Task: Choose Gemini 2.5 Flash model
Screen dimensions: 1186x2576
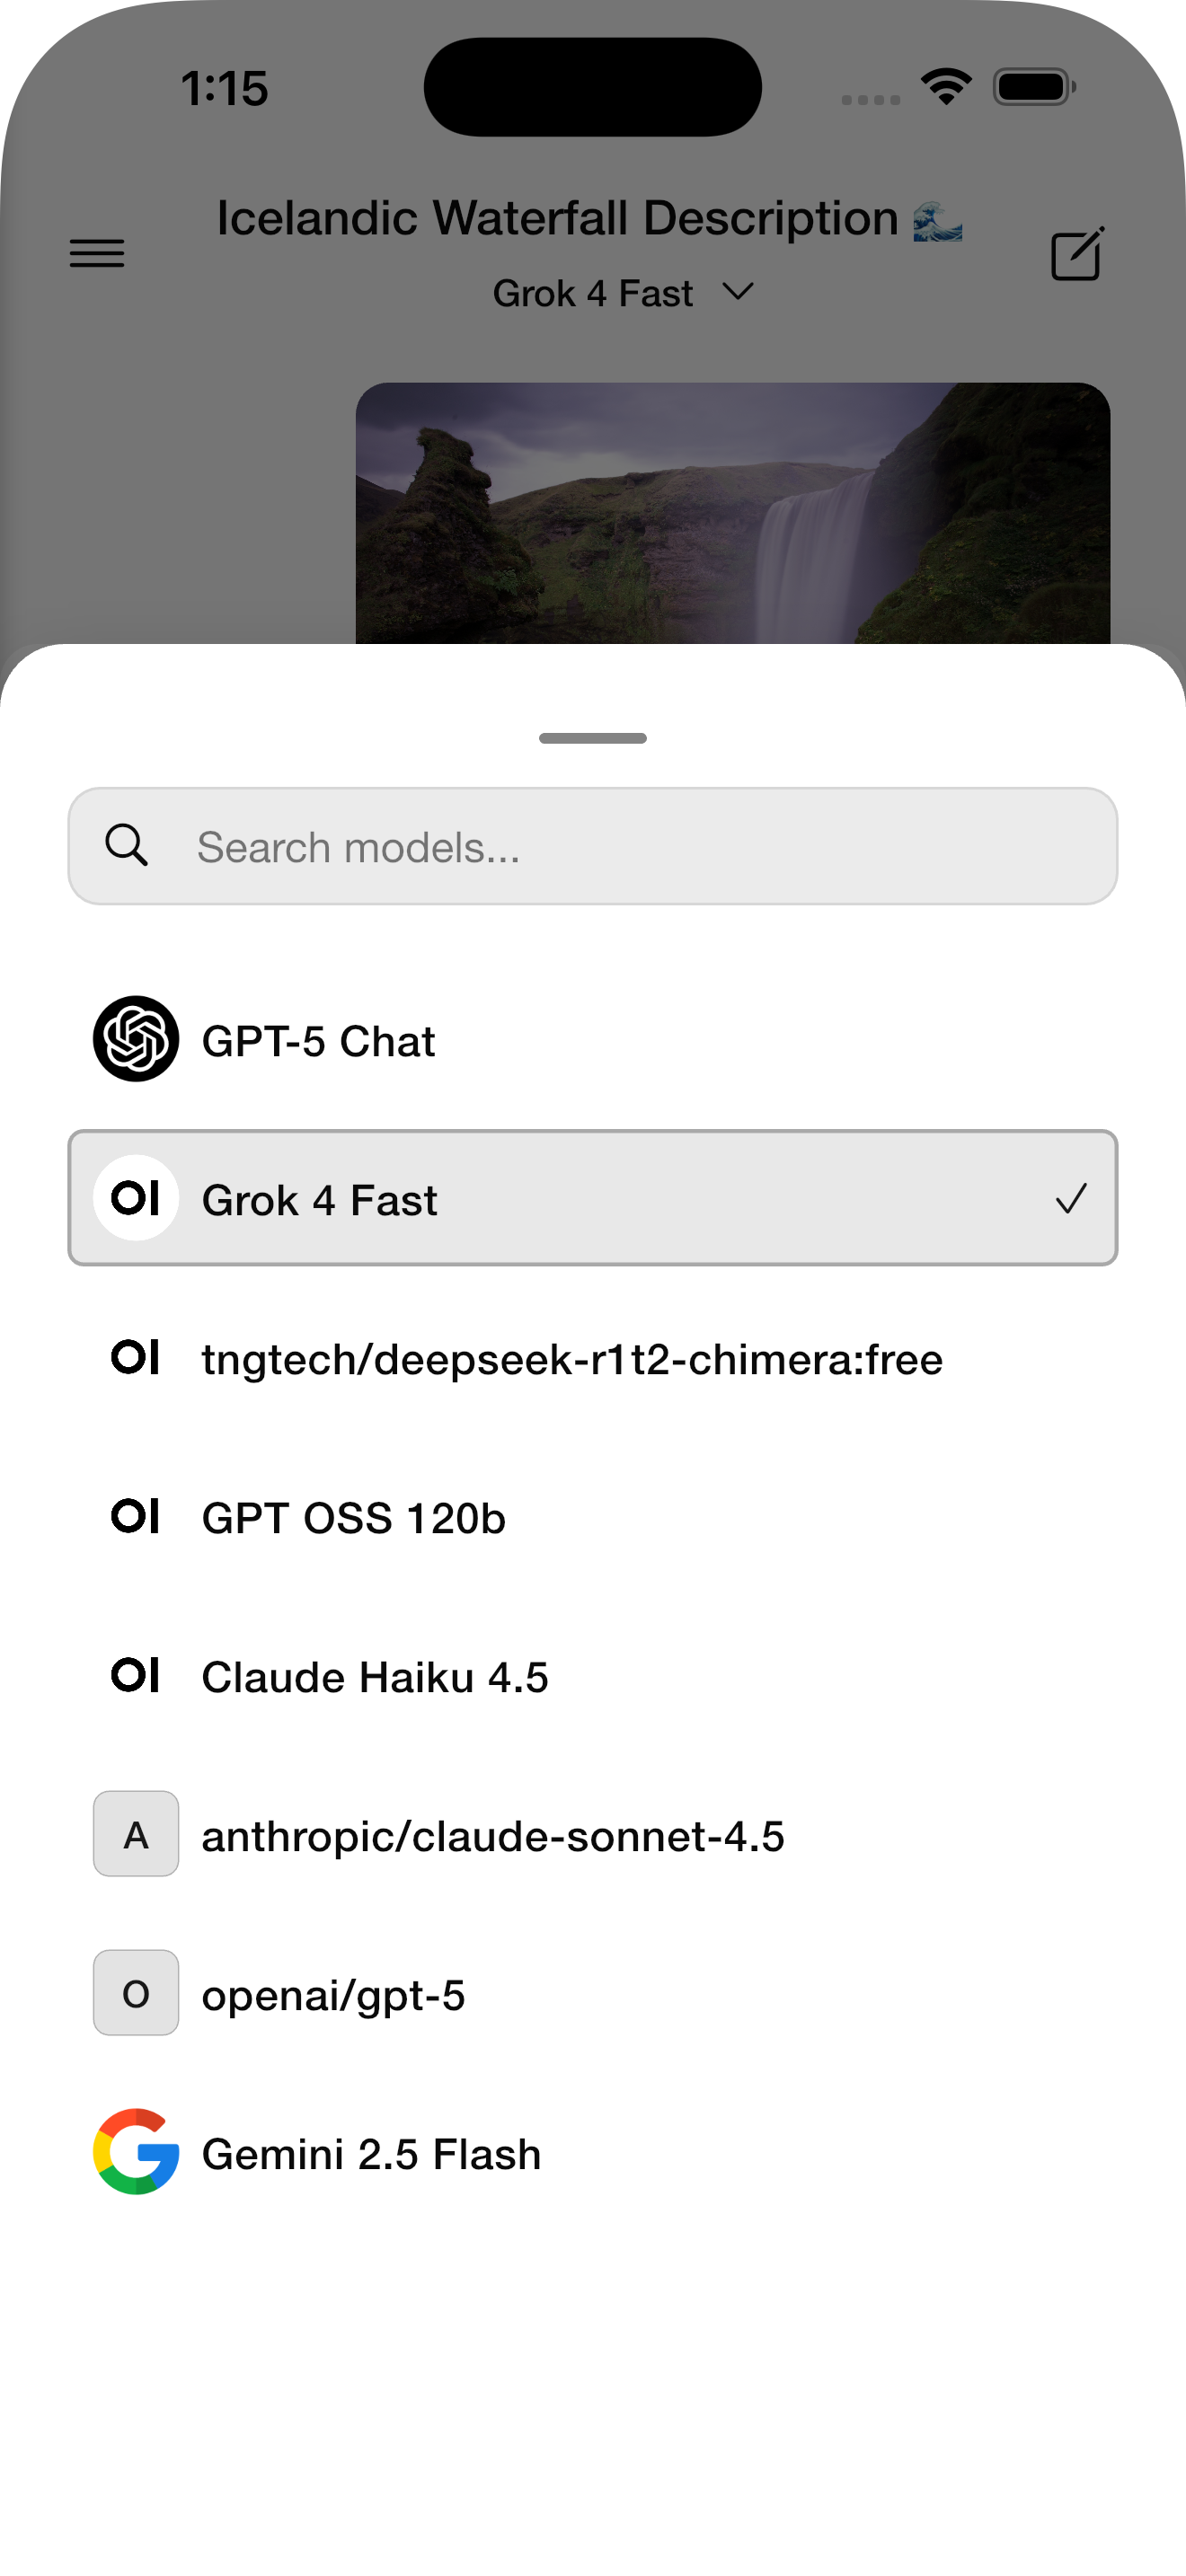Action: tap(371, 2154)
